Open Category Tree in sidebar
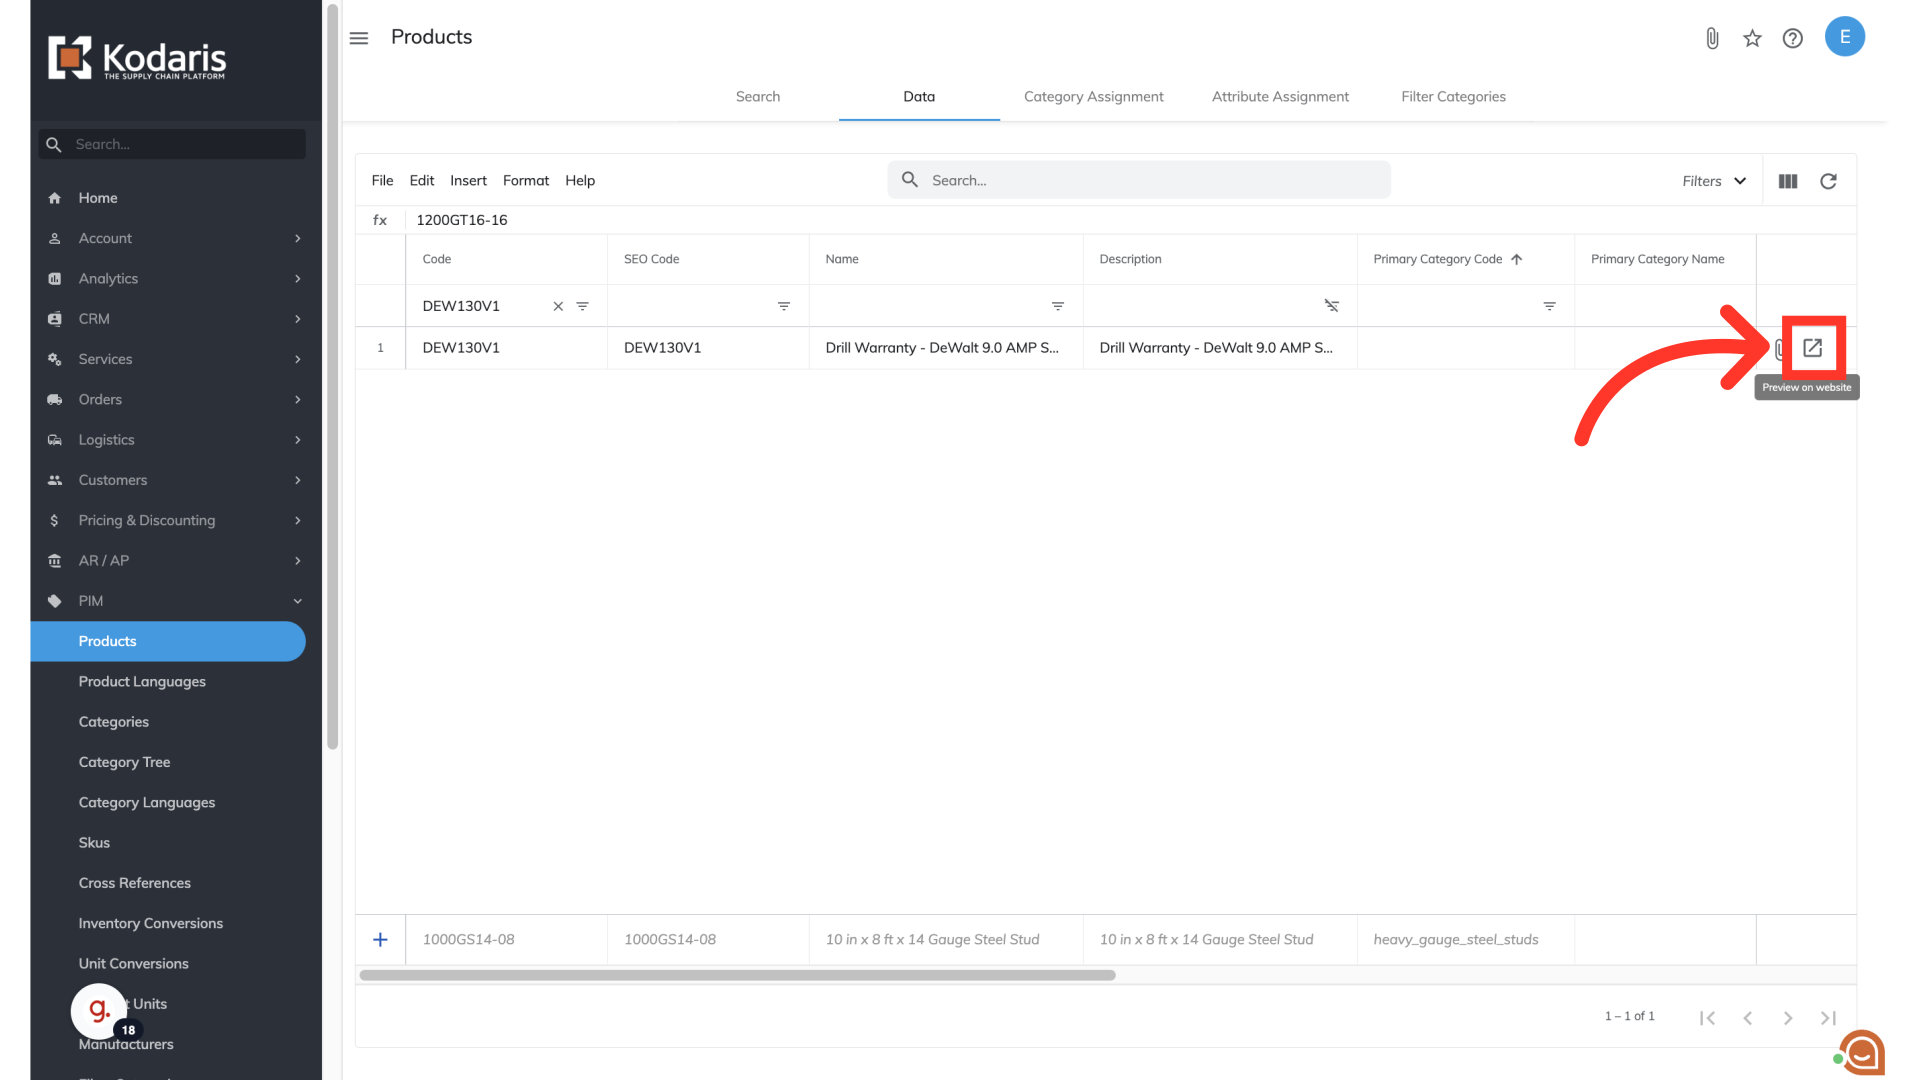 pyautogui.click(x=124, y=762)
